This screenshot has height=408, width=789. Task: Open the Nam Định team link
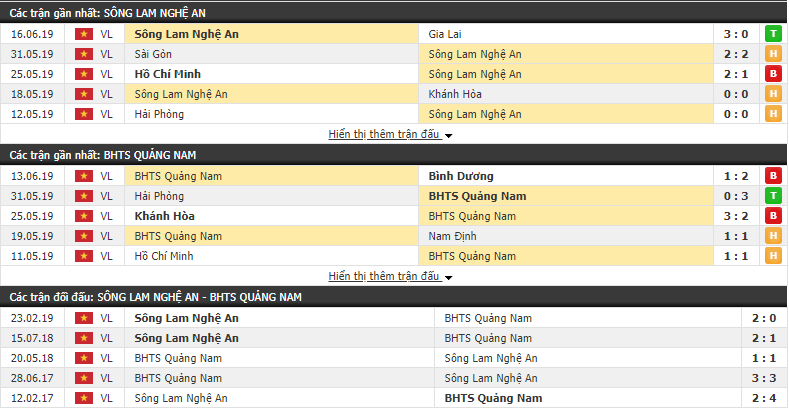tap(452, 236)
